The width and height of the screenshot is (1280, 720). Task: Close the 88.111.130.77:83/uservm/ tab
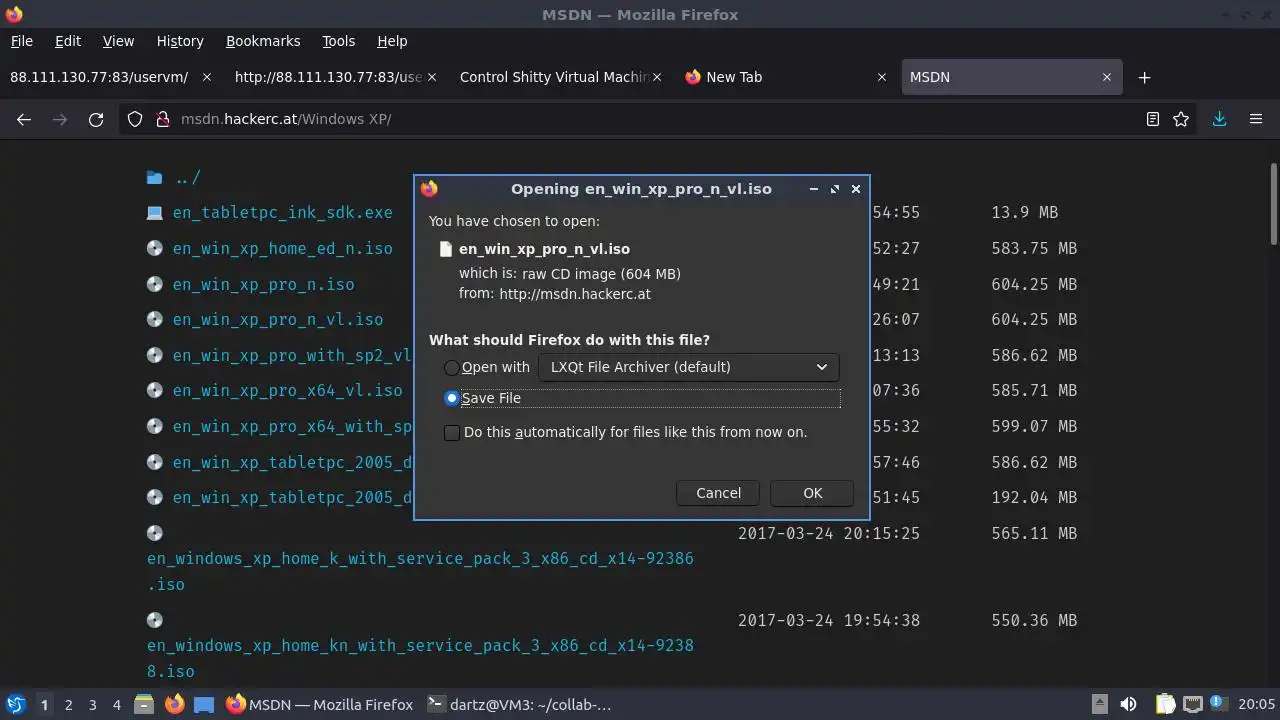pos(207,77)
